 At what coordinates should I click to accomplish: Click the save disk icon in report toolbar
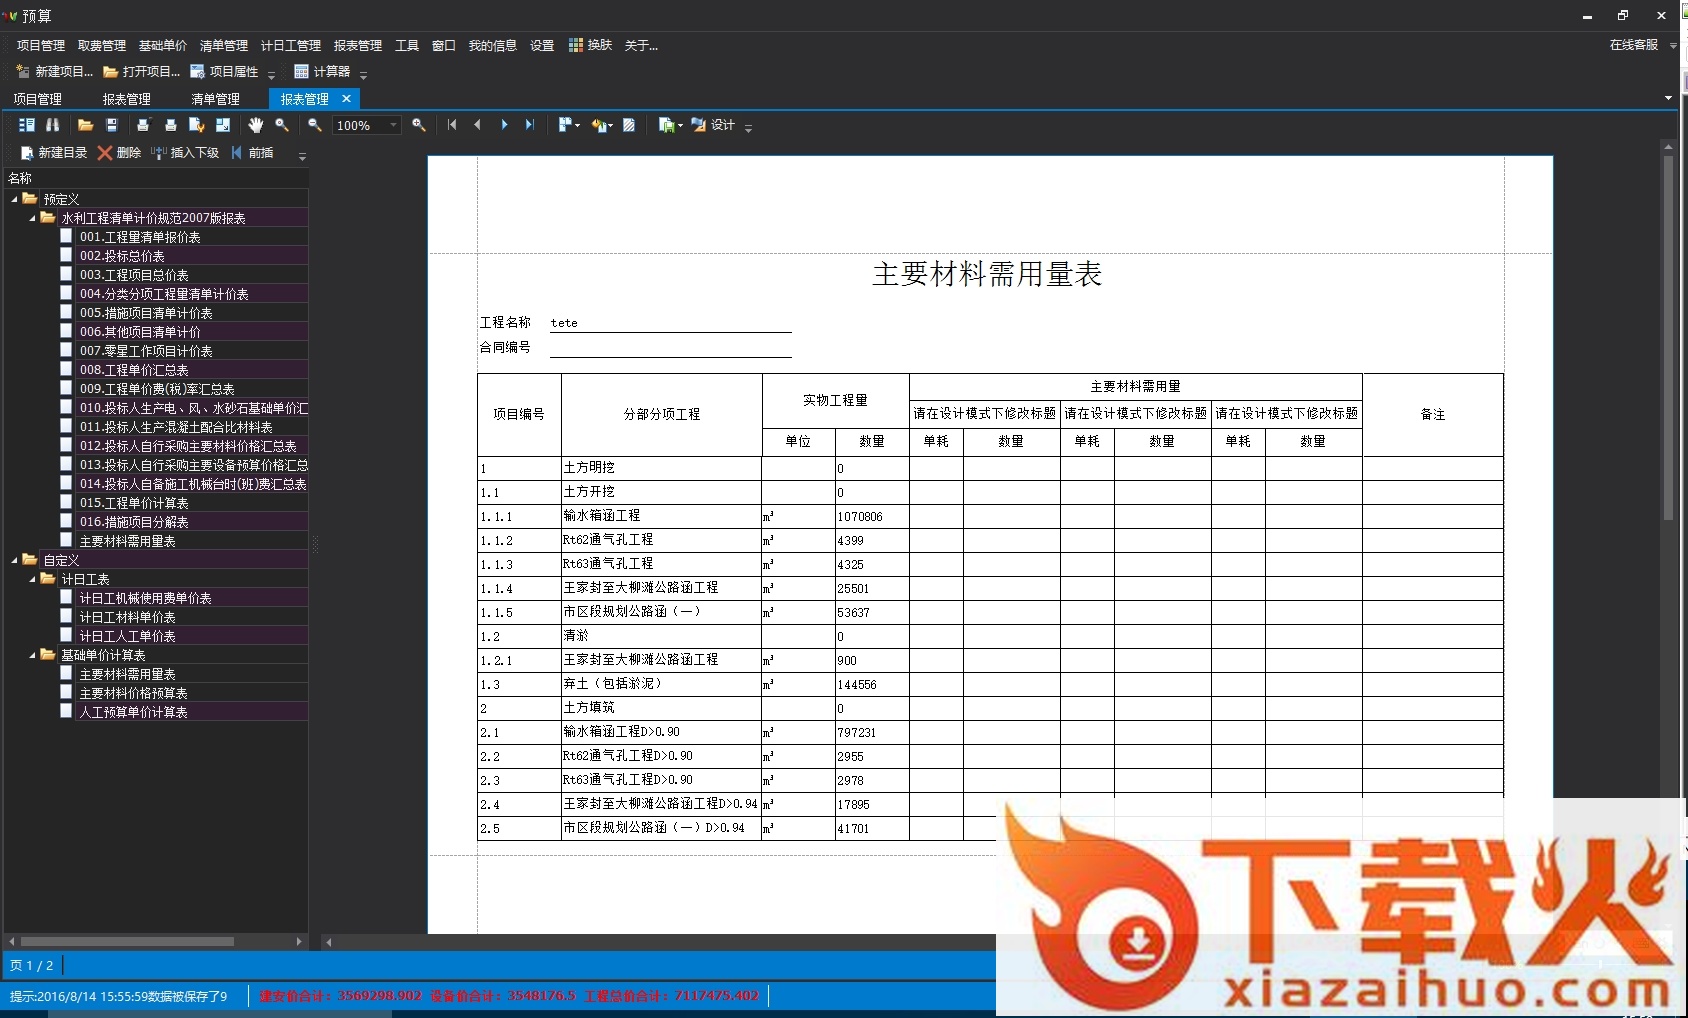112,125
